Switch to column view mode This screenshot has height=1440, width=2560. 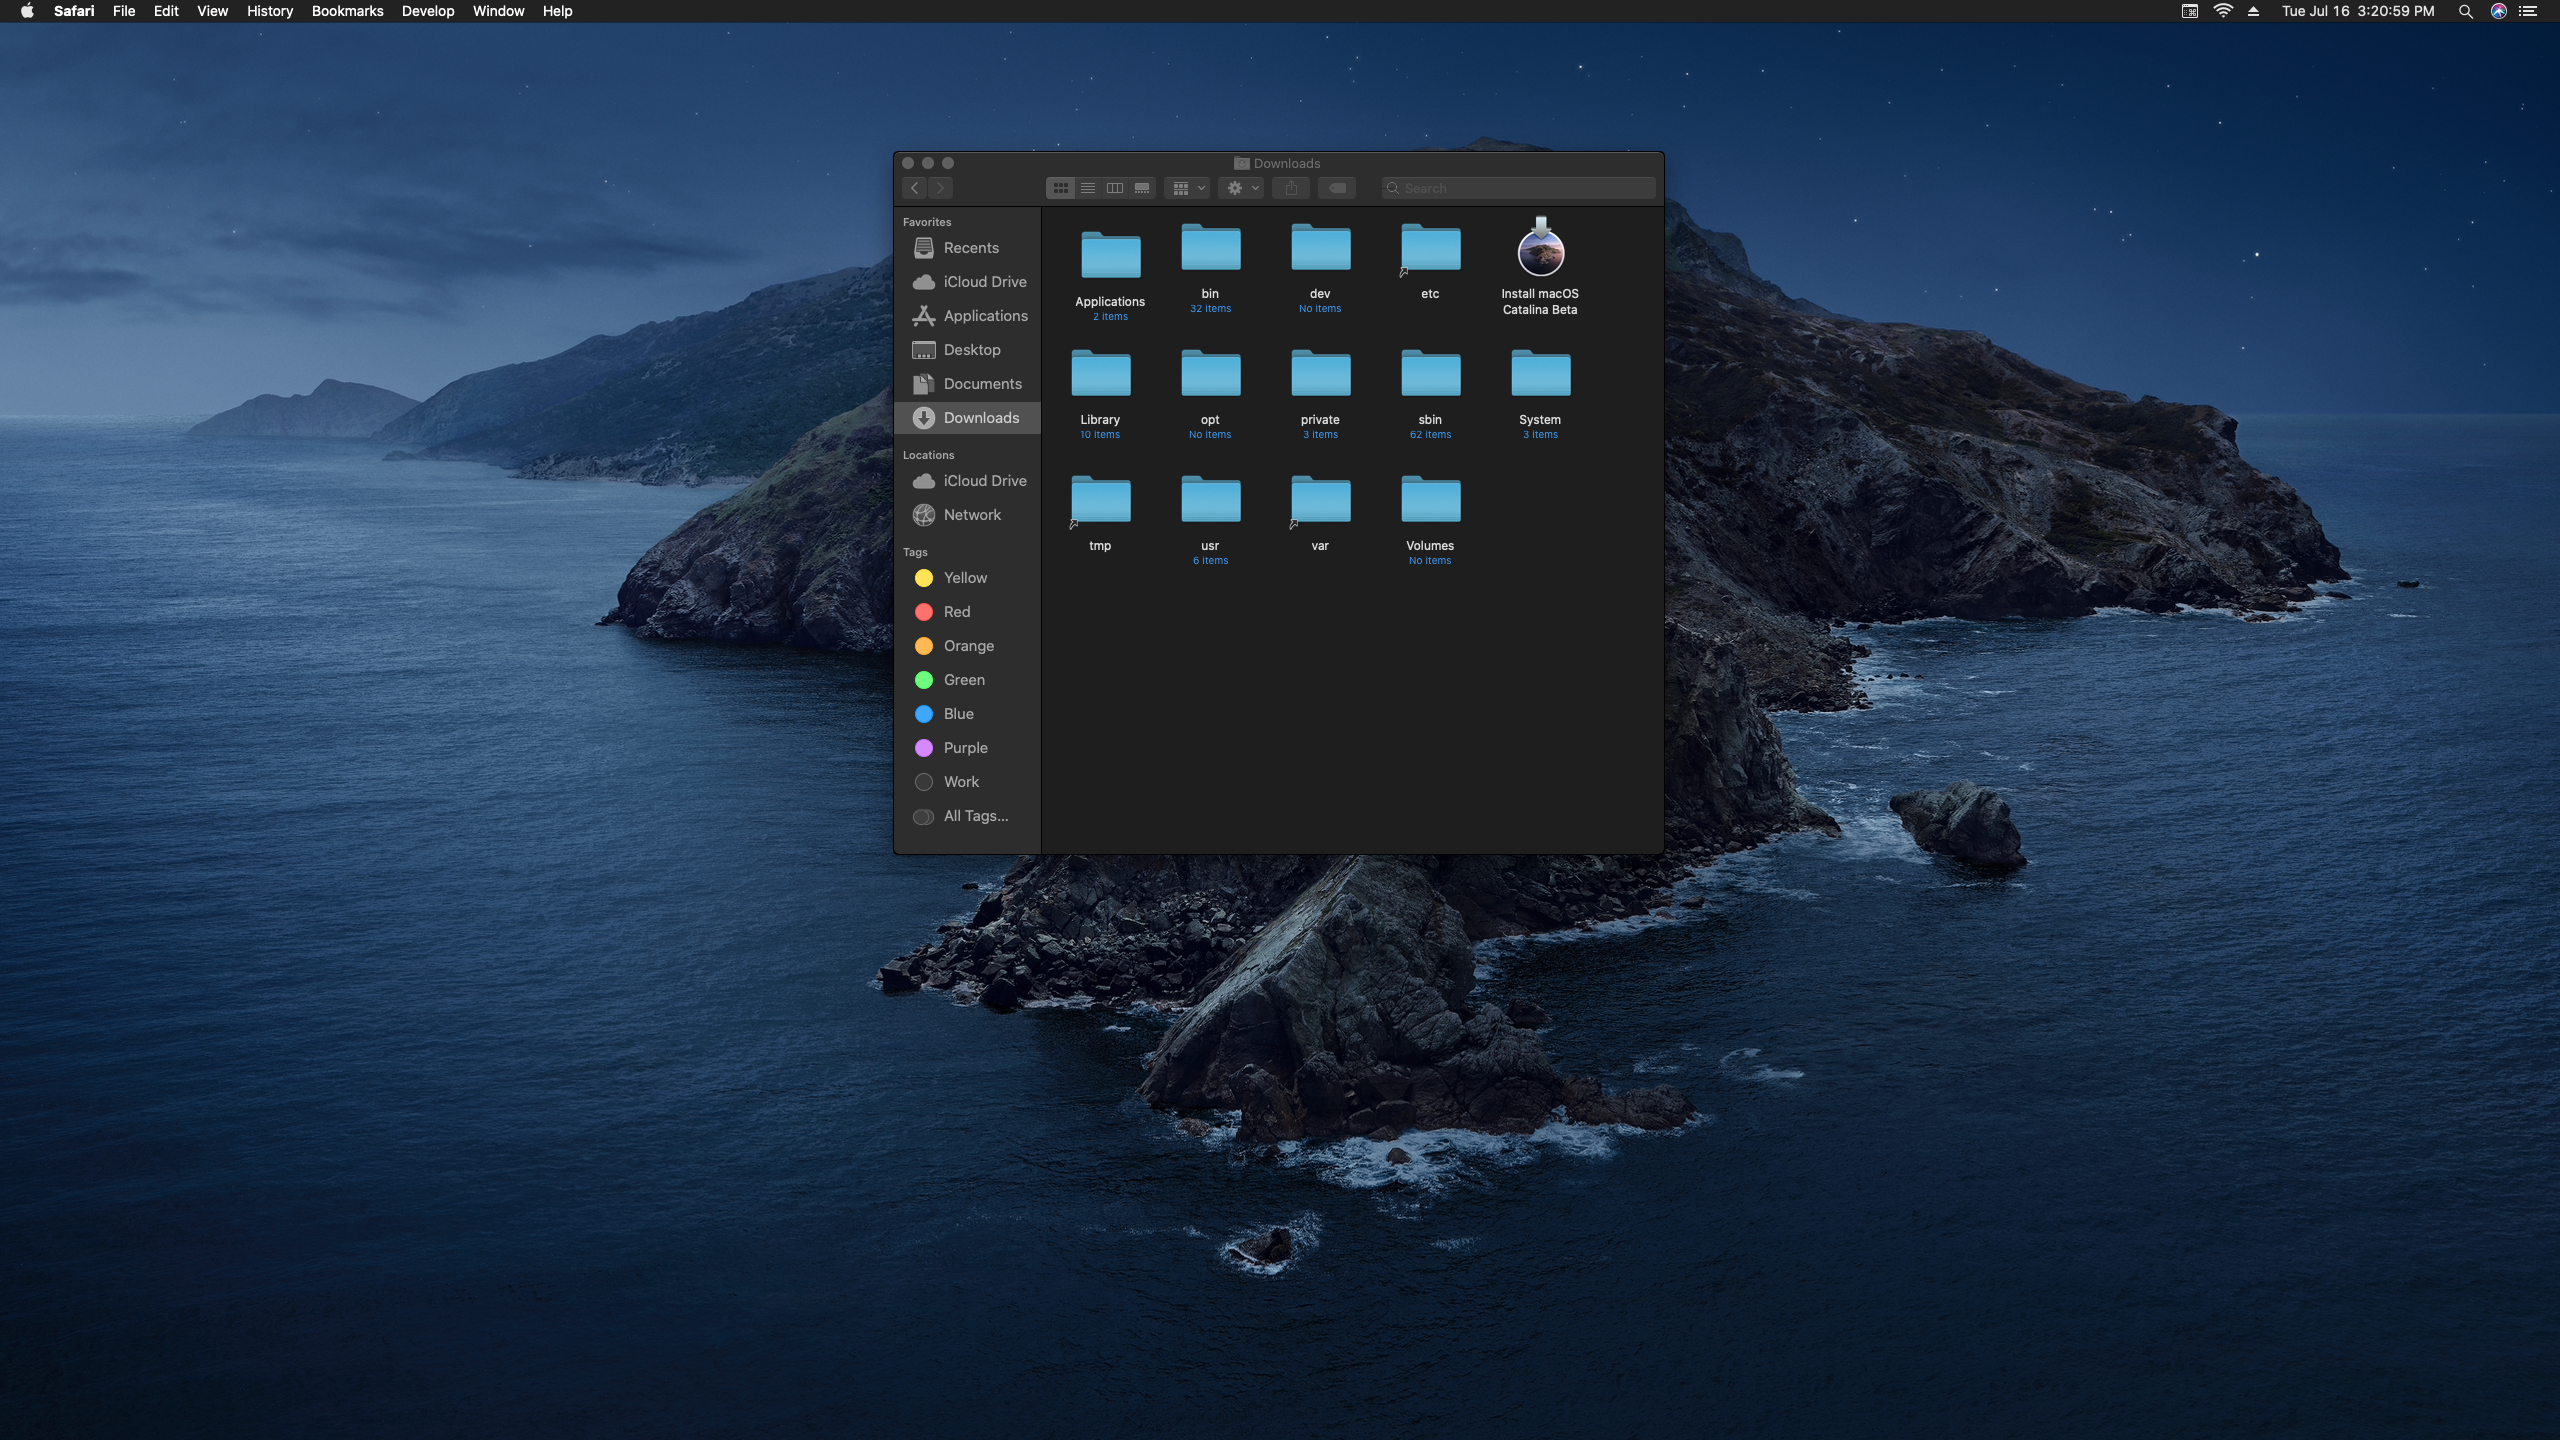coord(1114,188)
